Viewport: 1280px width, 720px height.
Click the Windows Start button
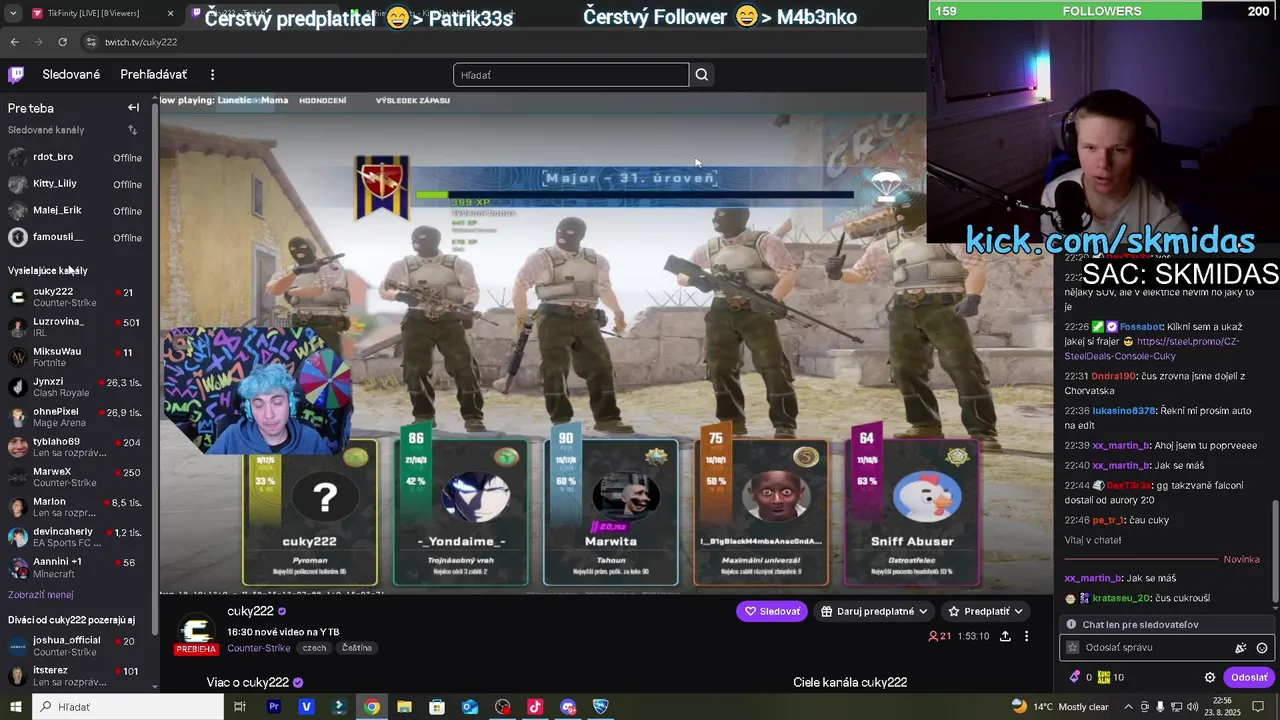click(x=16, y=706)
